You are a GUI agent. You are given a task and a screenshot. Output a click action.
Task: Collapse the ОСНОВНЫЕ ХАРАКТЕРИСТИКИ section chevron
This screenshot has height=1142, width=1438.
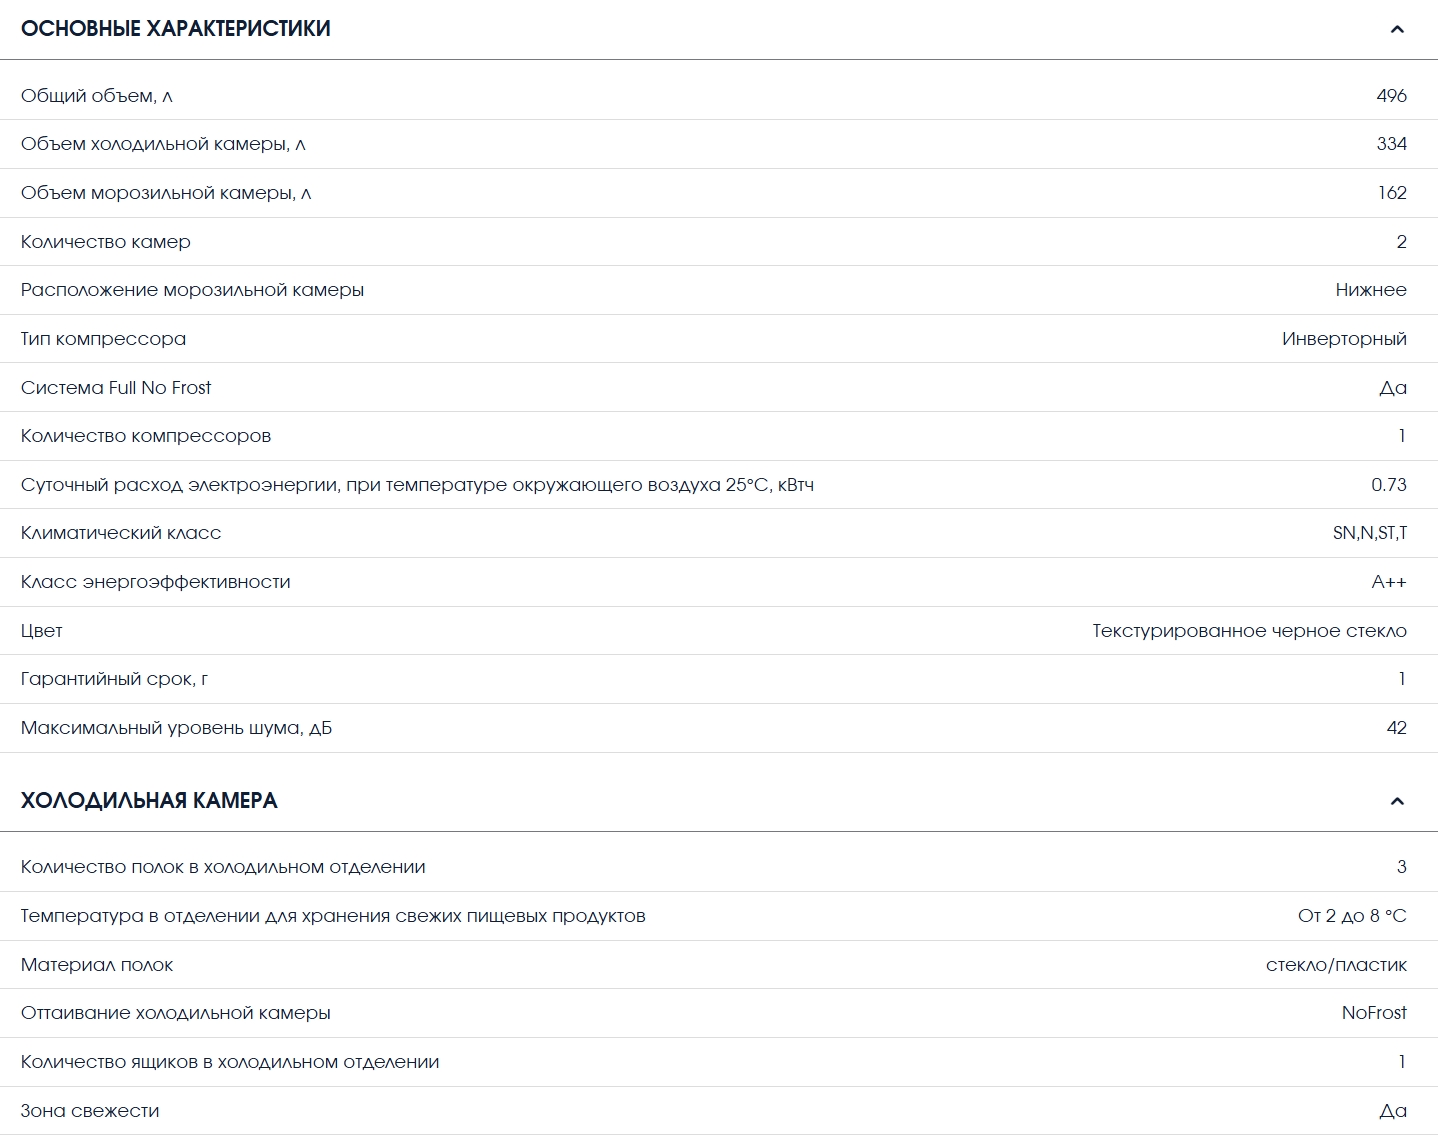click(1397, 29)
